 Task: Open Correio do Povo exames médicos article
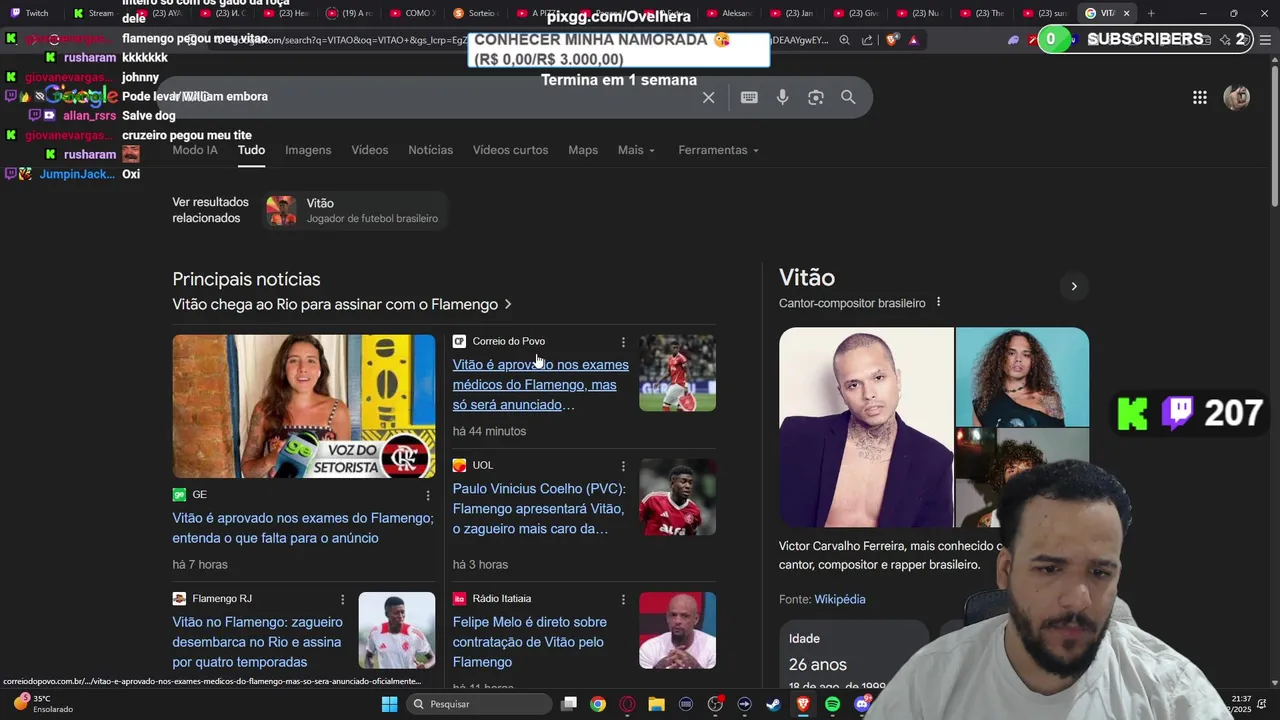pos(540,385)
